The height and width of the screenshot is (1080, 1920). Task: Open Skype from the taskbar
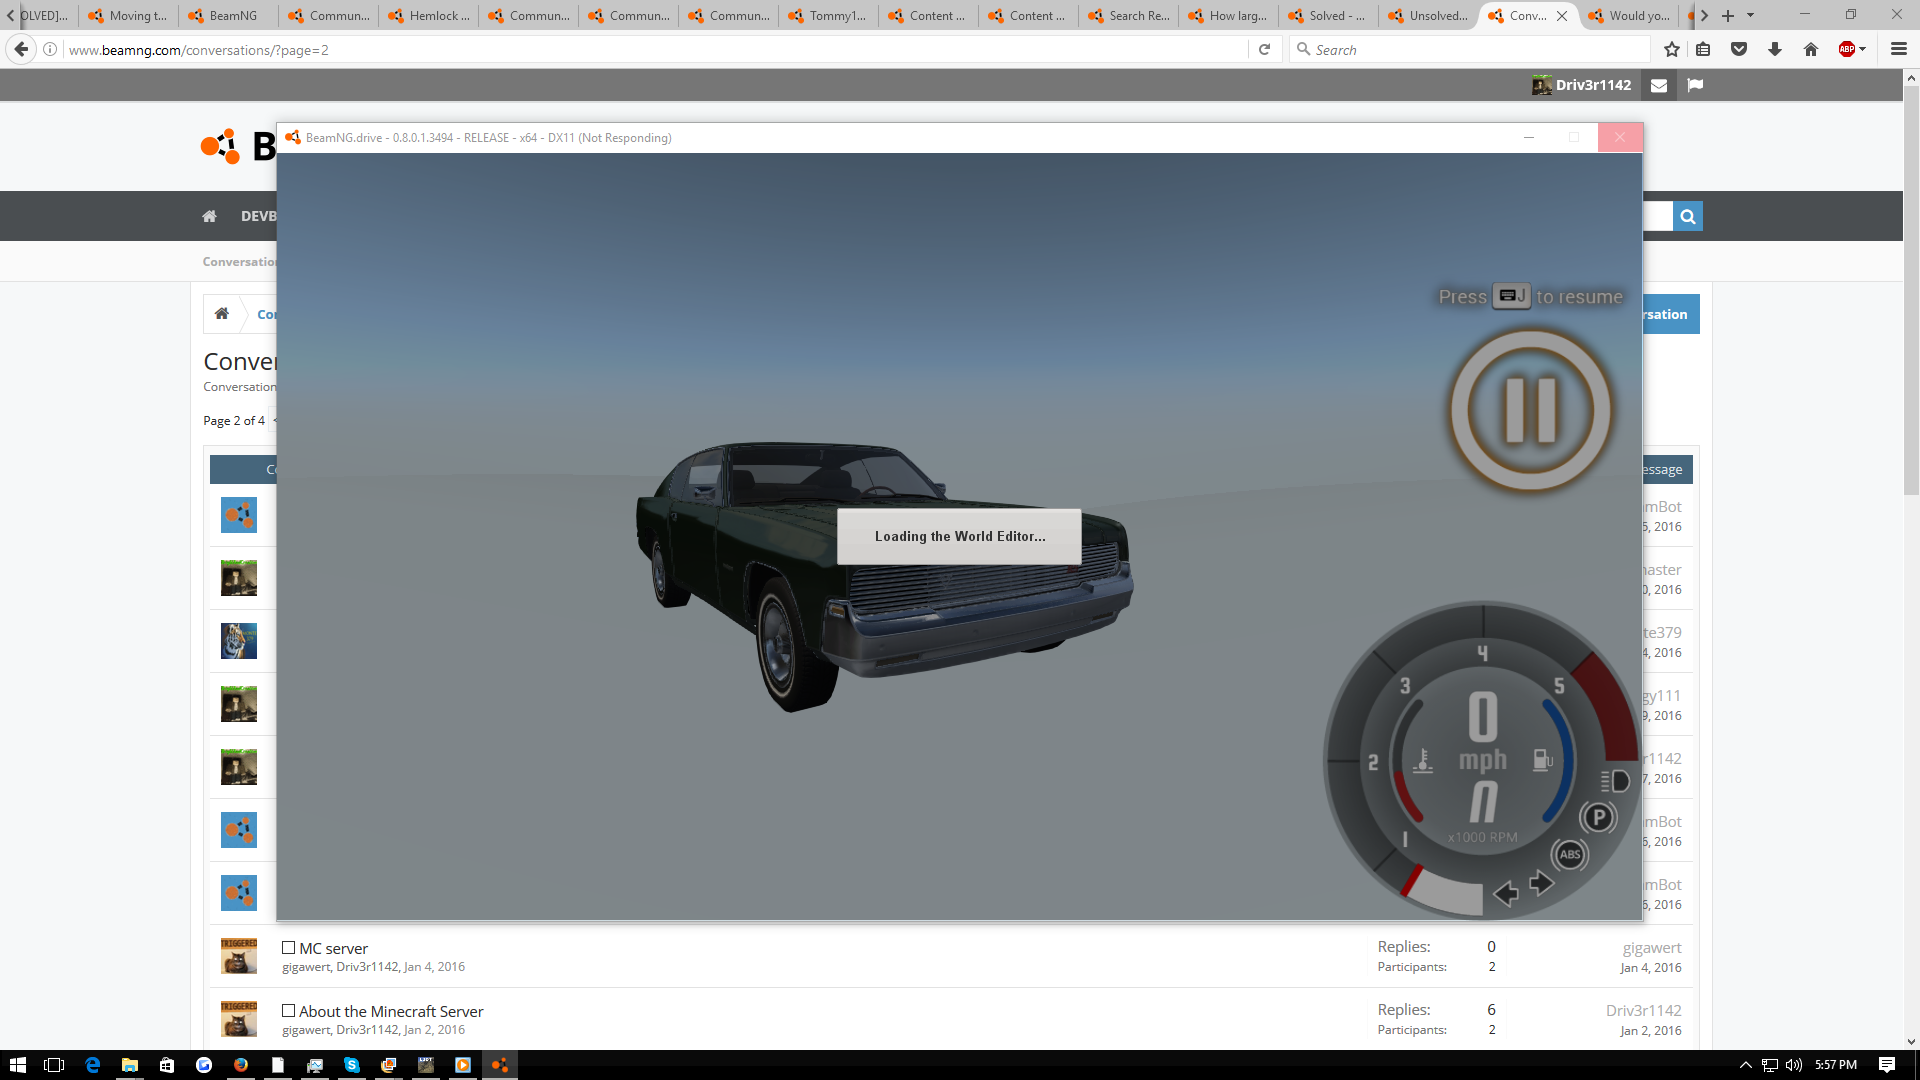(x=352, y=1065)
